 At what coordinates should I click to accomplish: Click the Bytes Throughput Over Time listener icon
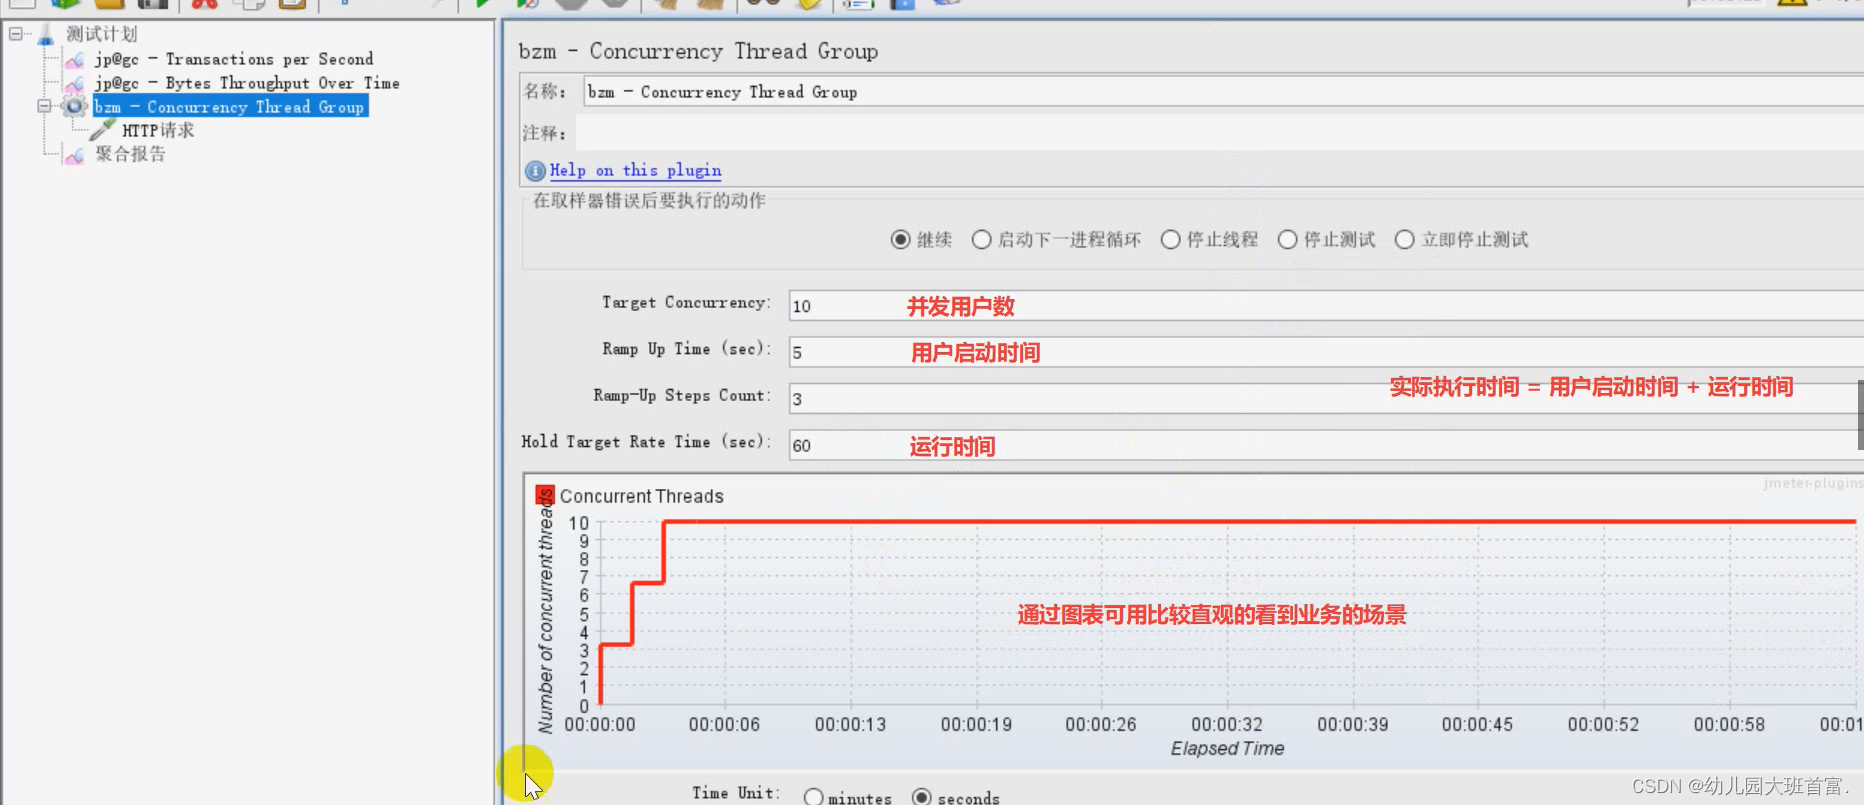(x=75, y=84)
